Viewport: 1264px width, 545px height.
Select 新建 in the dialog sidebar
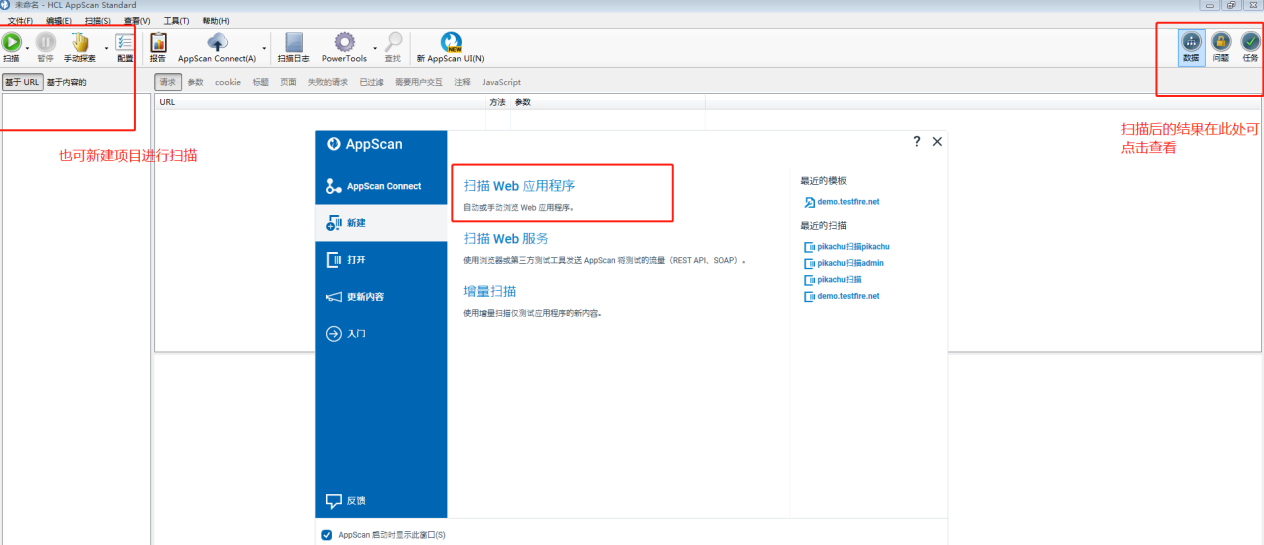pyautogui.click(x=381, y=223)
